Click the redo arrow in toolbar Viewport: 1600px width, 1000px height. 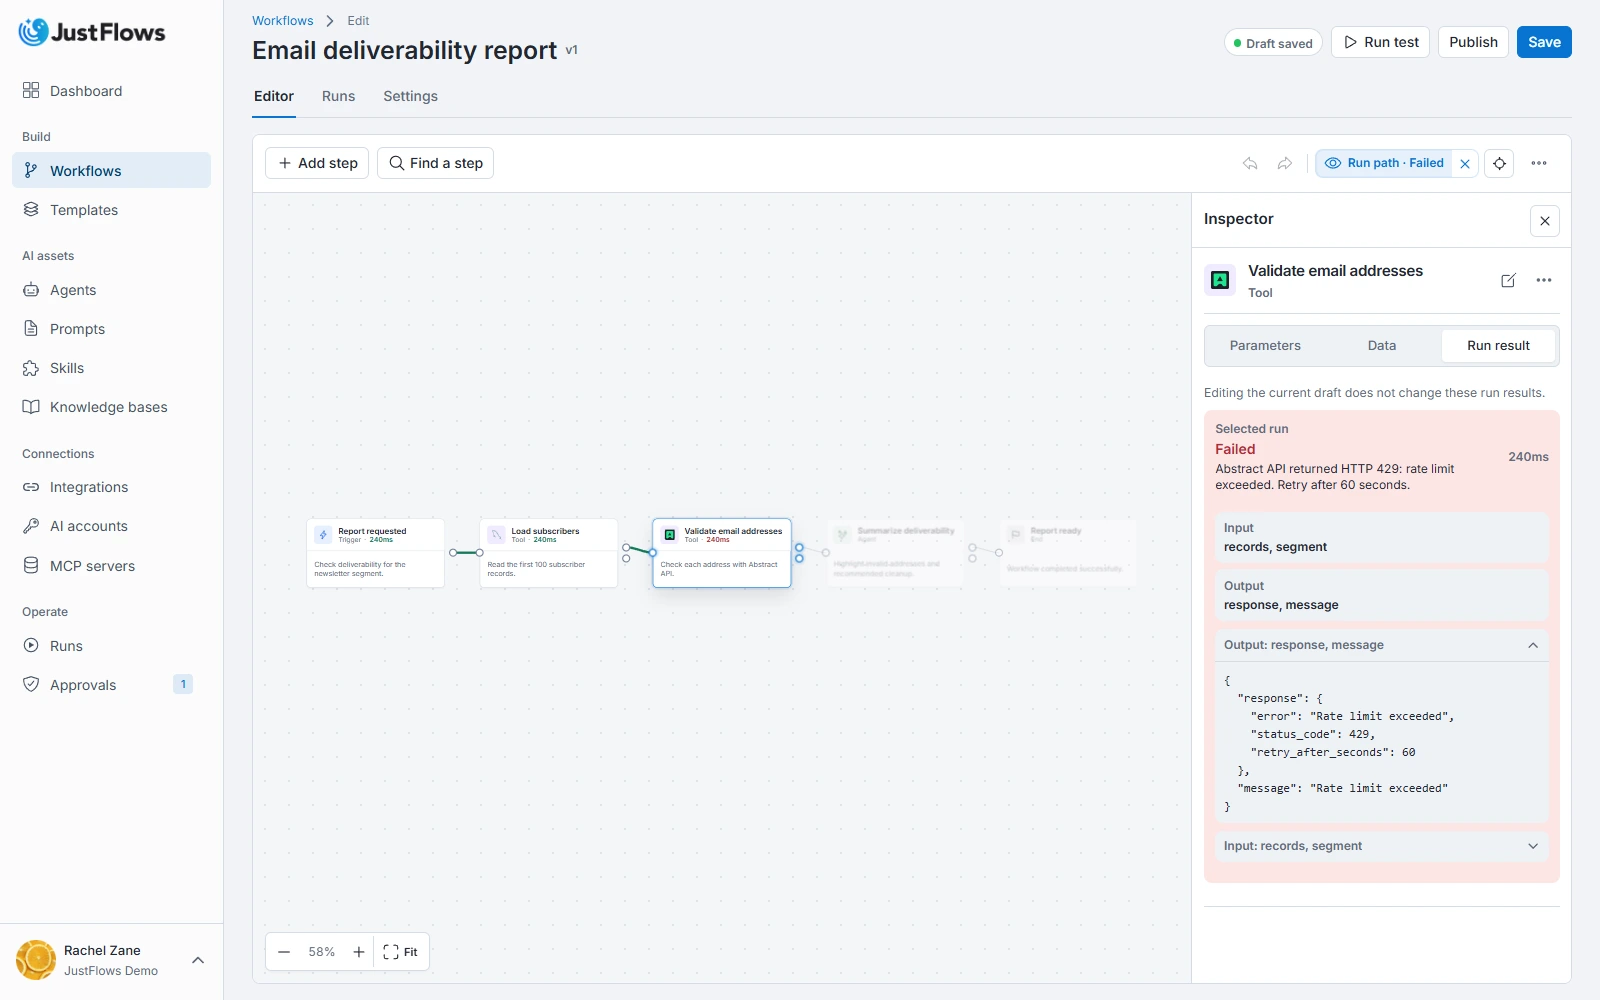tap(1285, 163)
